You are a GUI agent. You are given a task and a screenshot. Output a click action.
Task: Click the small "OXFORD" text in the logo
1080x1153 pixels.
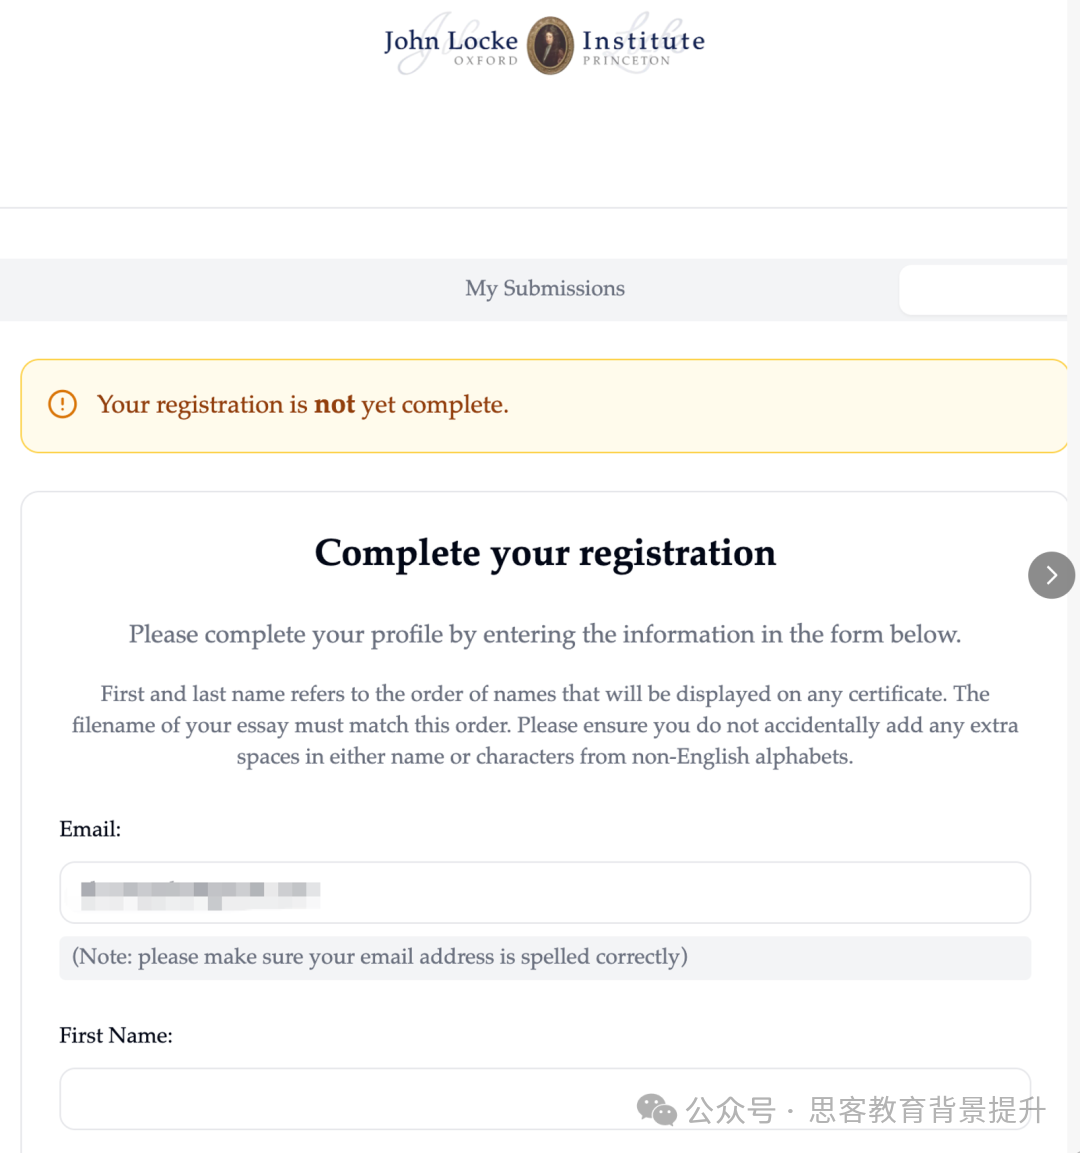pos(486,61)
